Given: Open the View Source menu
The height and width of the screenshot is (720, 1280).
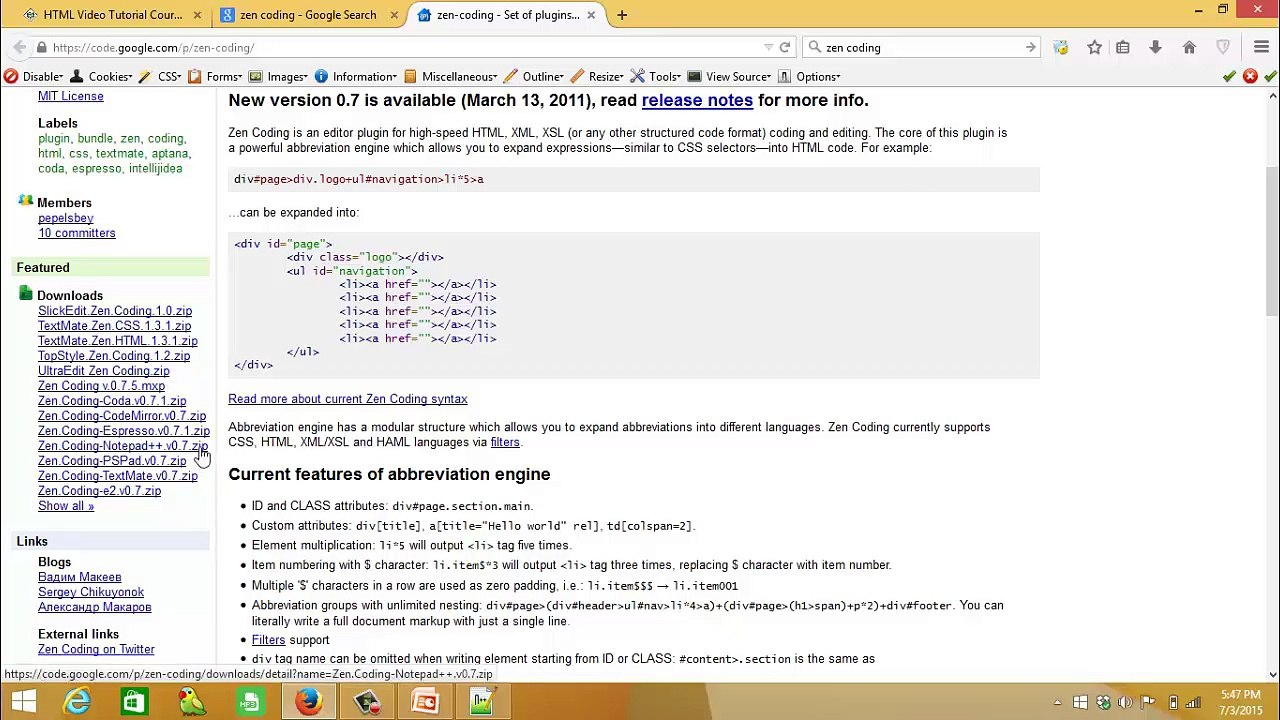Looking at the screenshot, I should click(x=730, y=76).
